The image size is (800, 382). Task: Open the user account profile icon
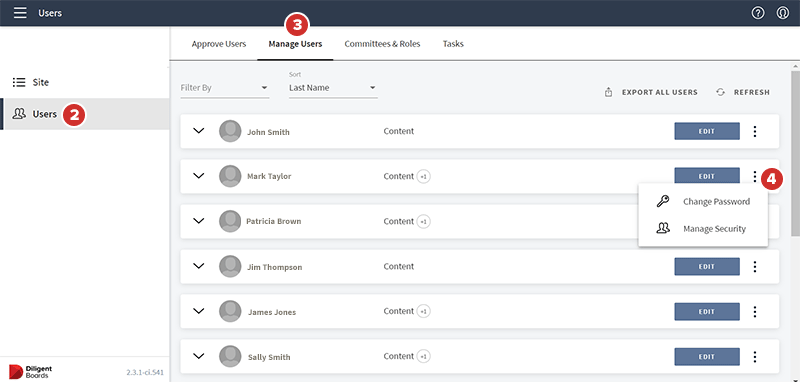tap(783, 13)
